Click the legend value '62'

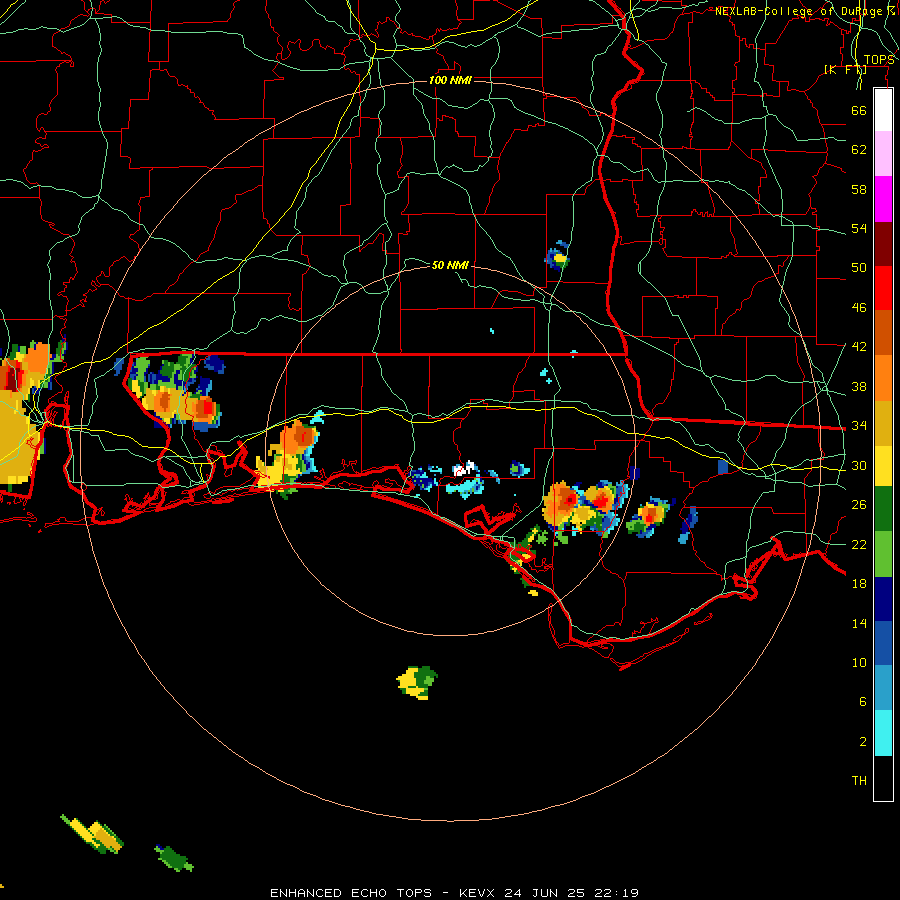click(x=859, y=150)
